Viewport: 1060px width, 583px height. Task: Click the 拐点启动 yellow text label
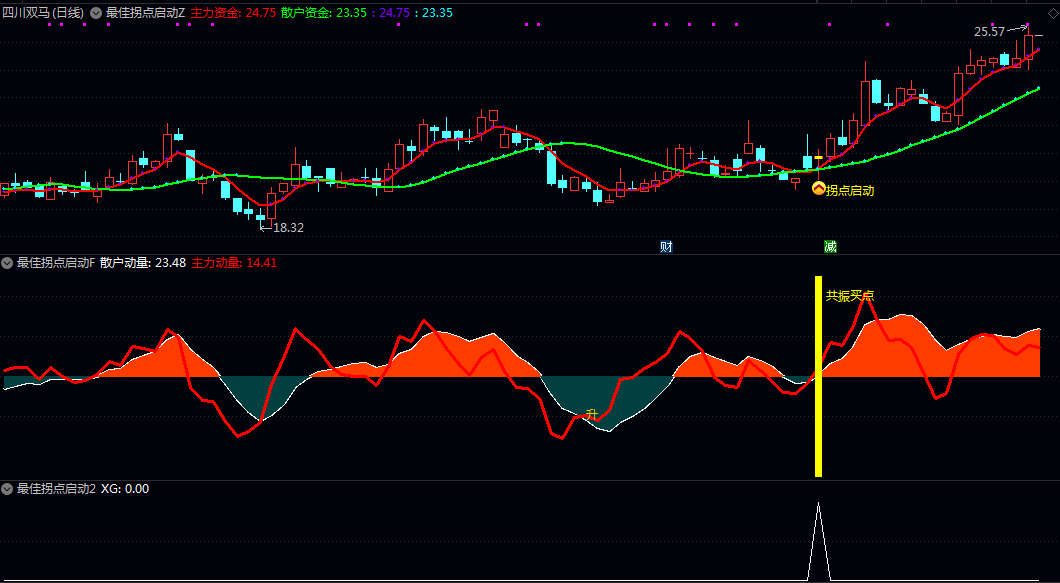click(850, 191)
